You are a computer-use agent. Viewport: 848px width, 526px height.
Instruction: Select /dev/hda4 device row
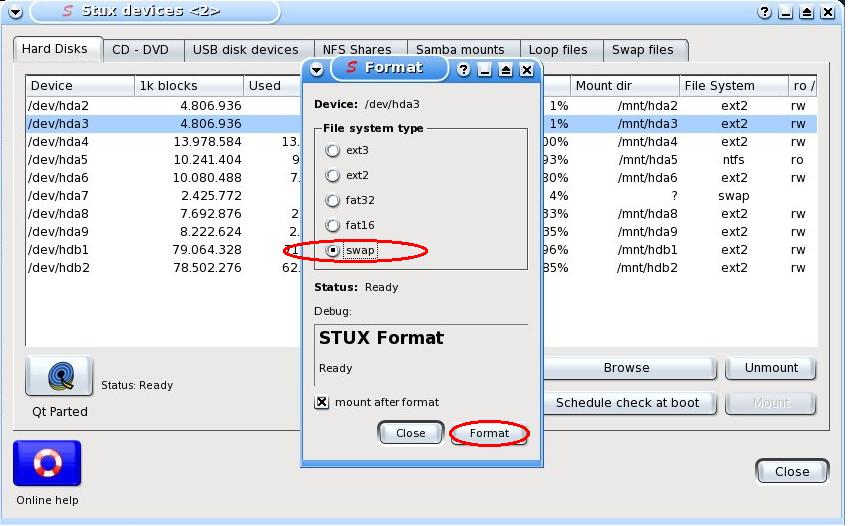[x=421, y=142]
